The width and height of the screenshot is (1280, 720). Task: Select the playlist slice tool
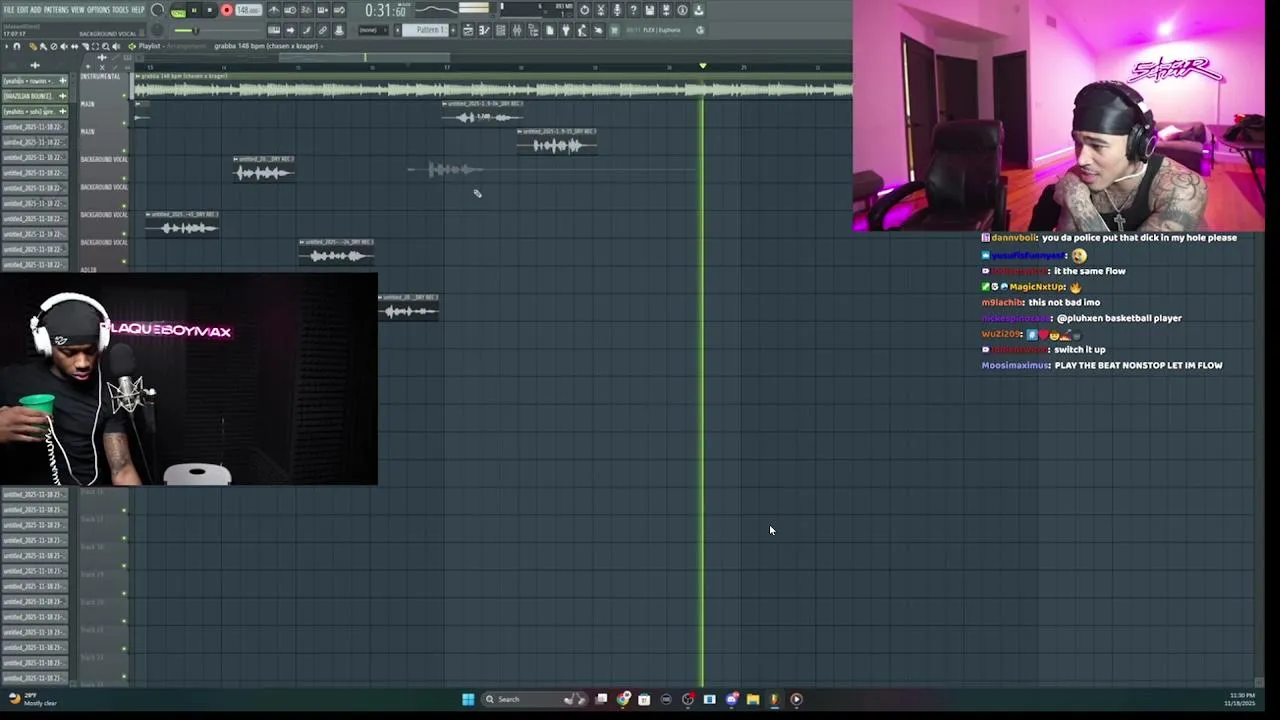pos(86,46)
